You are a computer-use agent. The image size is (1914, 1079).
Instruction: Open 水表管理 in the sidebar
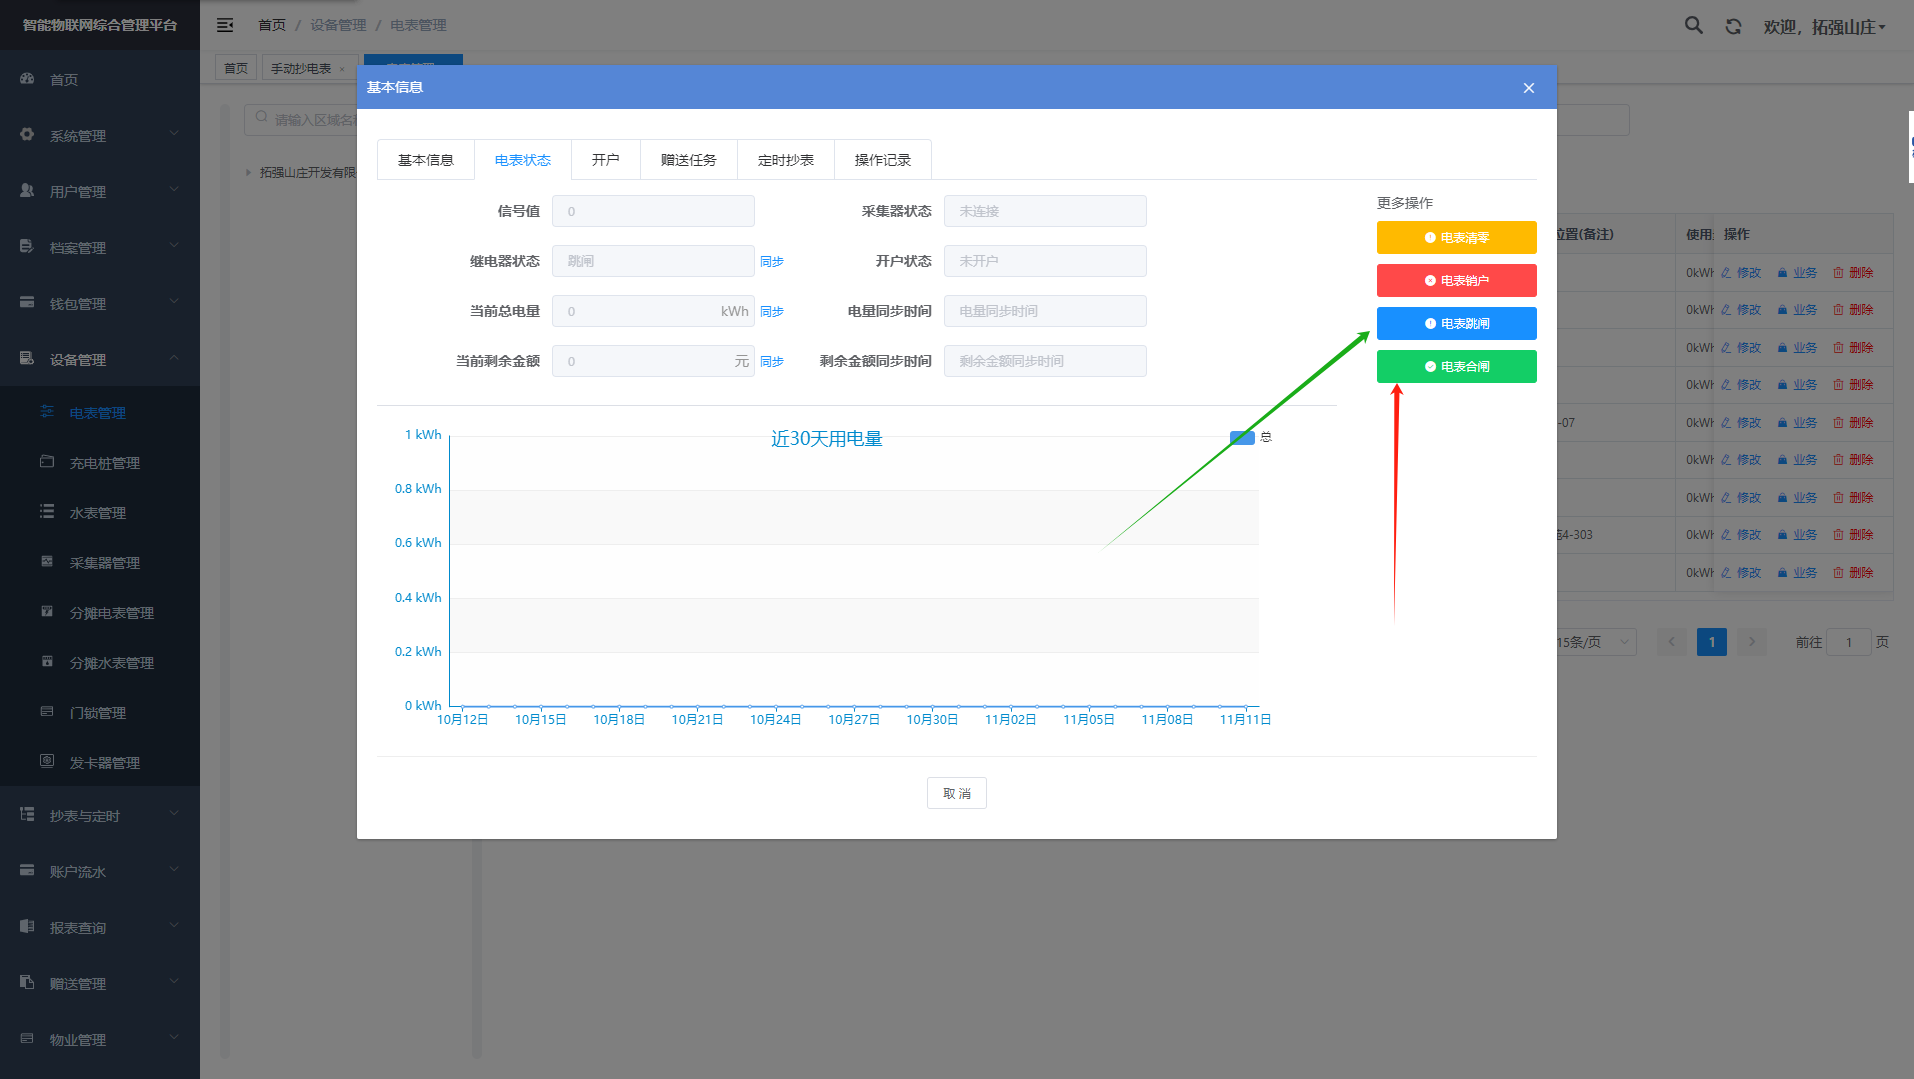click(97, 513)
